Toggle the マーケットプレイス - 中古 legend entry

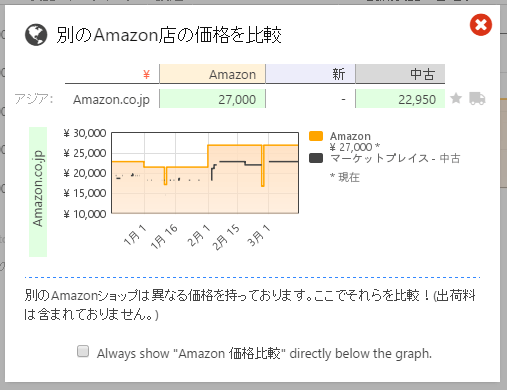pyautogui.click(x=395, y=158)
